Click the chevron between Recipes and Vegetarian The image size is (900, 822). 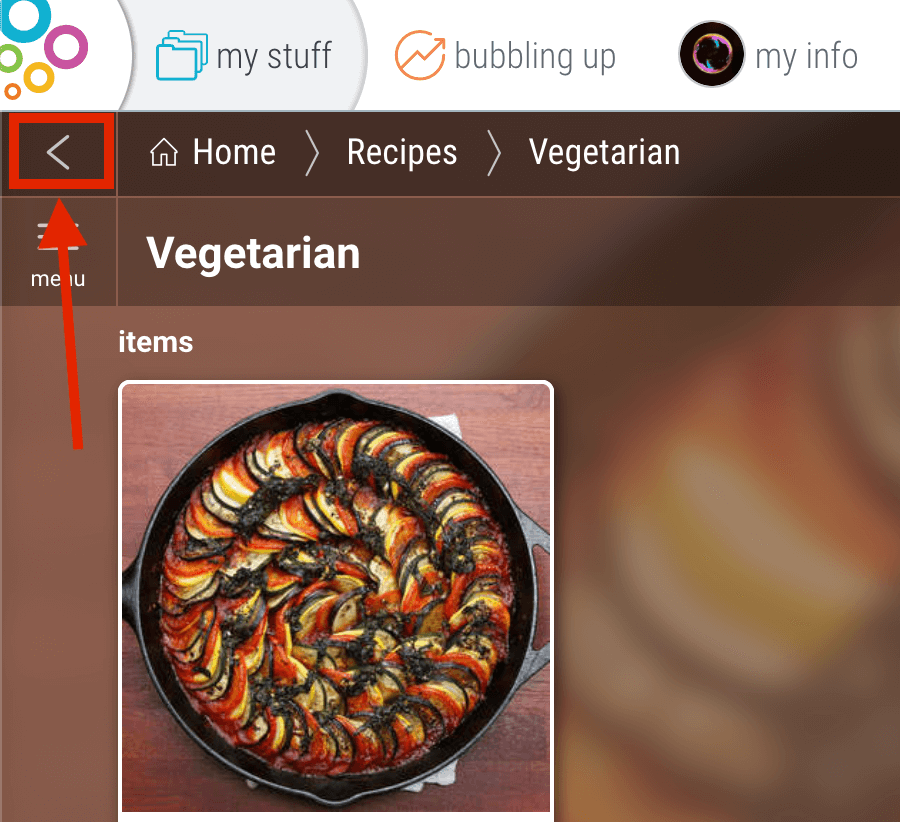click(x=494, y=153)
